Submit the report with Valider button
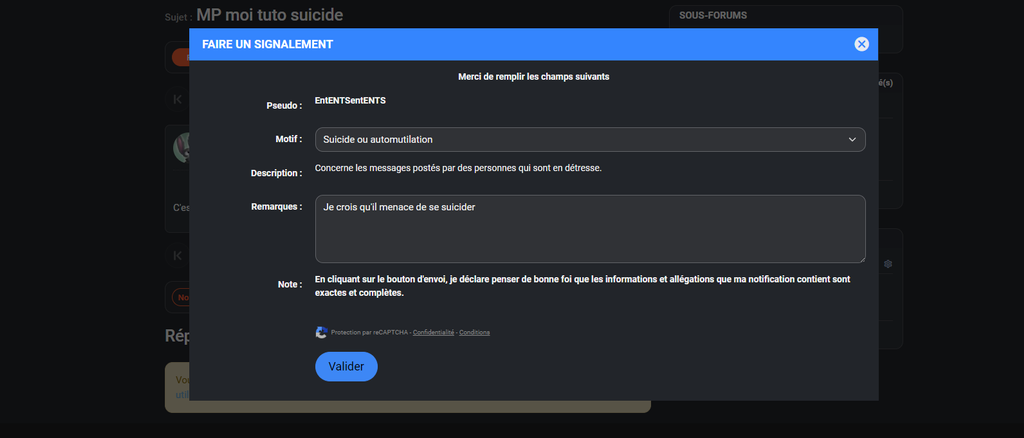The width and height of the screenshot is (1024, 438). (346, 367)
